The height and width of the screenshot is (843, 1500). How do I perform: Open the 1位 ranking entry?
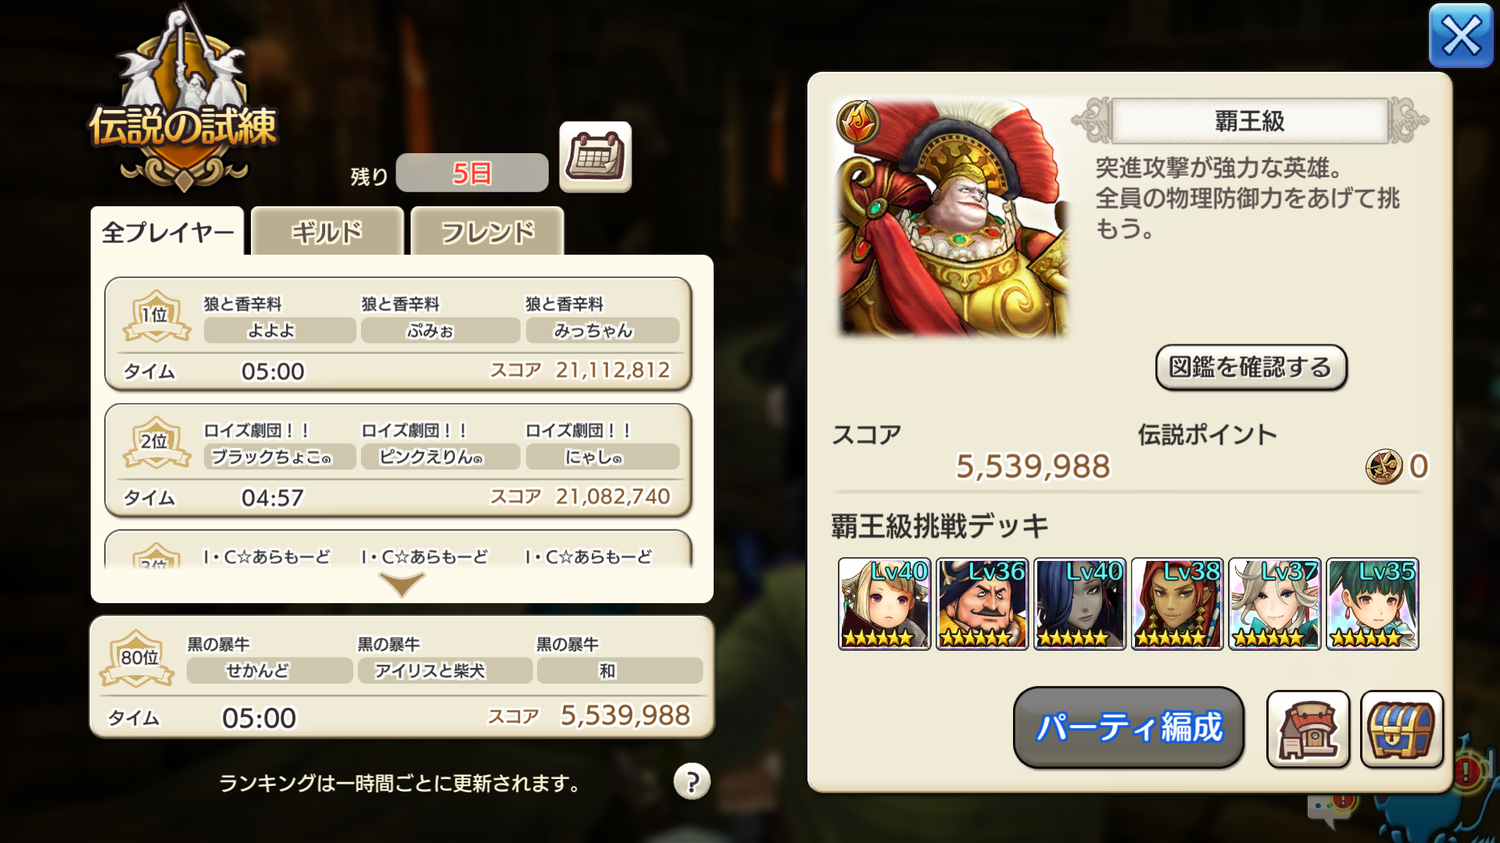pos(398,334)
